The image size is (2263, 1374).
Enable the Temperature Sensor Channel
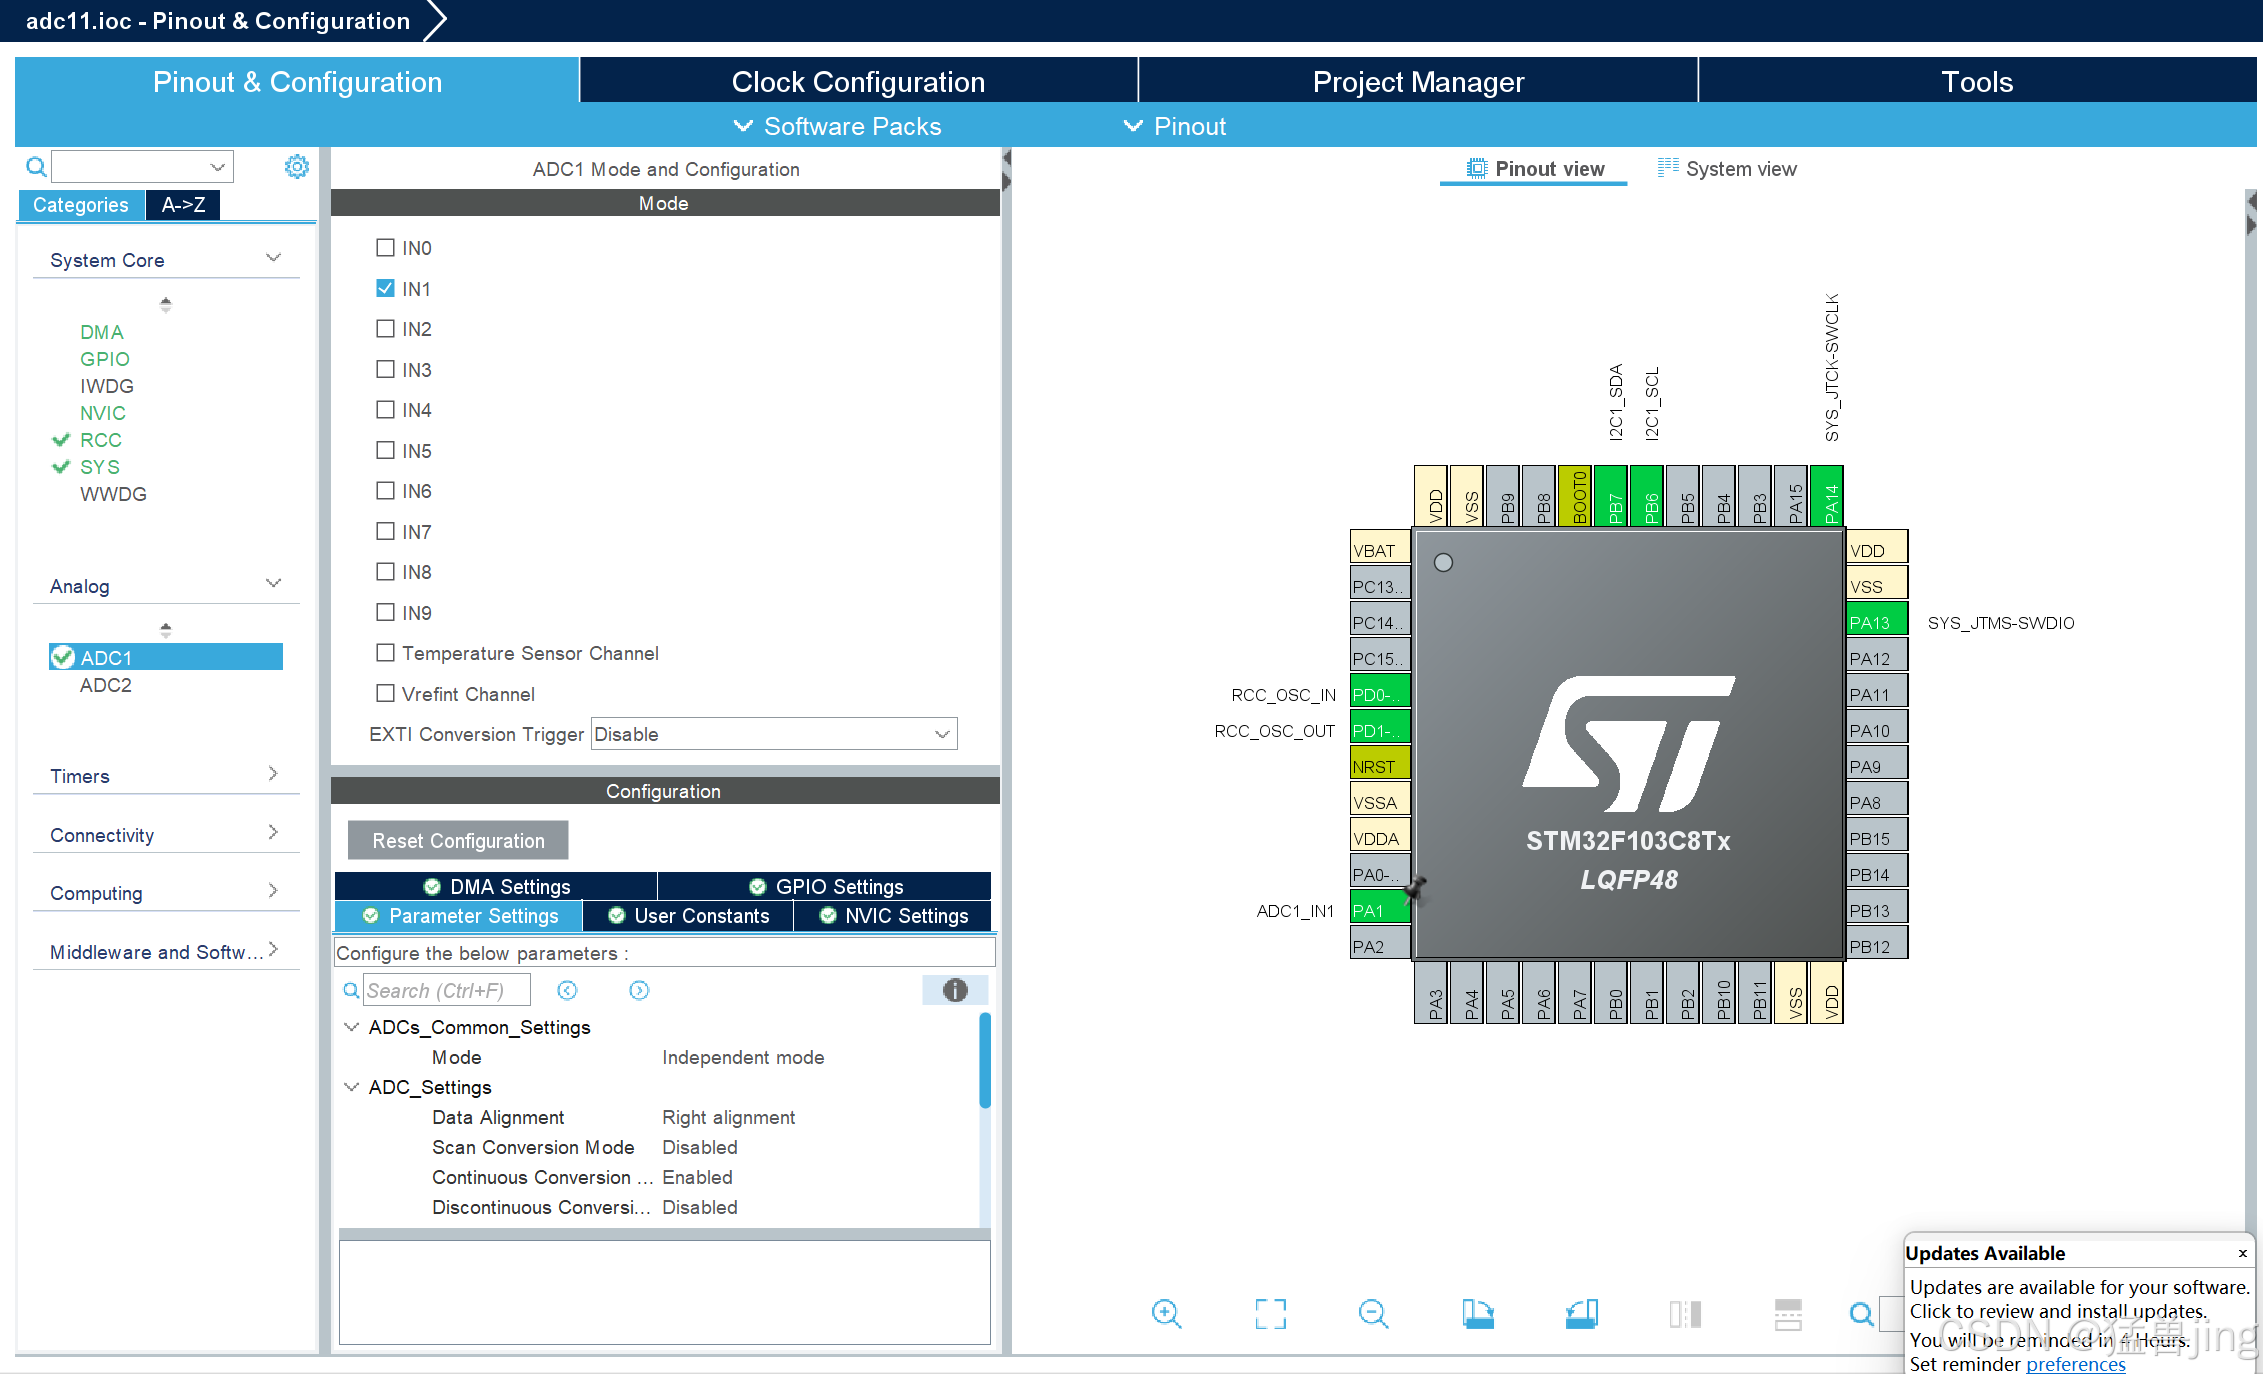pos(386,653)
